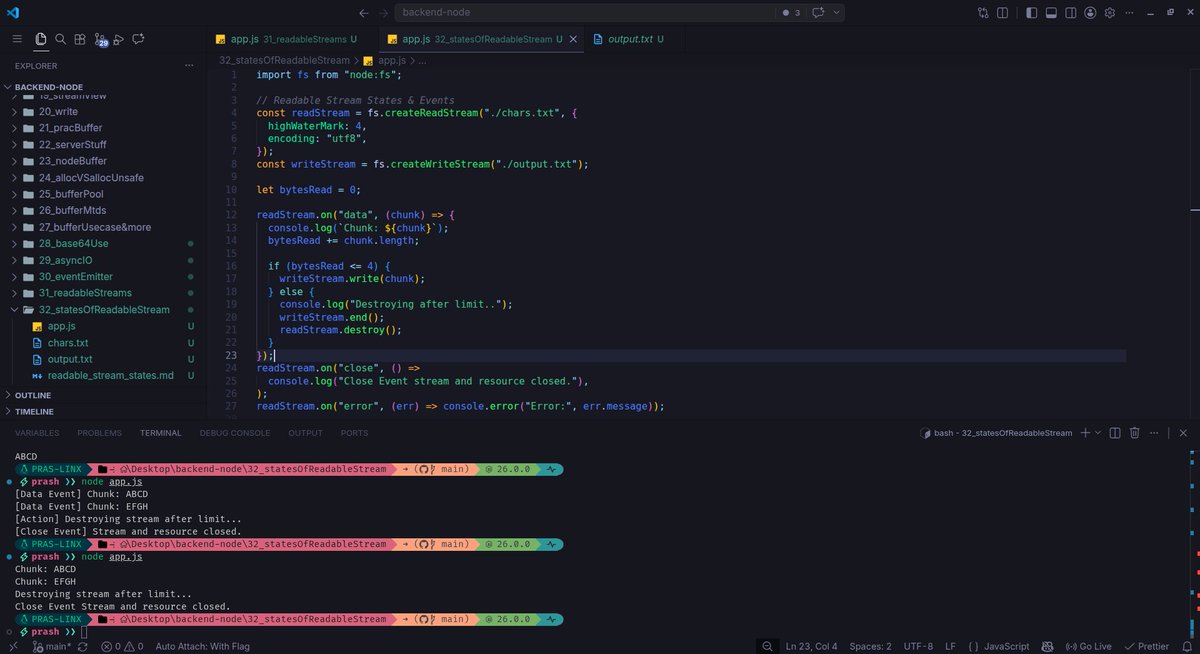This screenshot has height=654, width=1200.
Task: Open the Search view icon
Action: click(x=60, y=39)
